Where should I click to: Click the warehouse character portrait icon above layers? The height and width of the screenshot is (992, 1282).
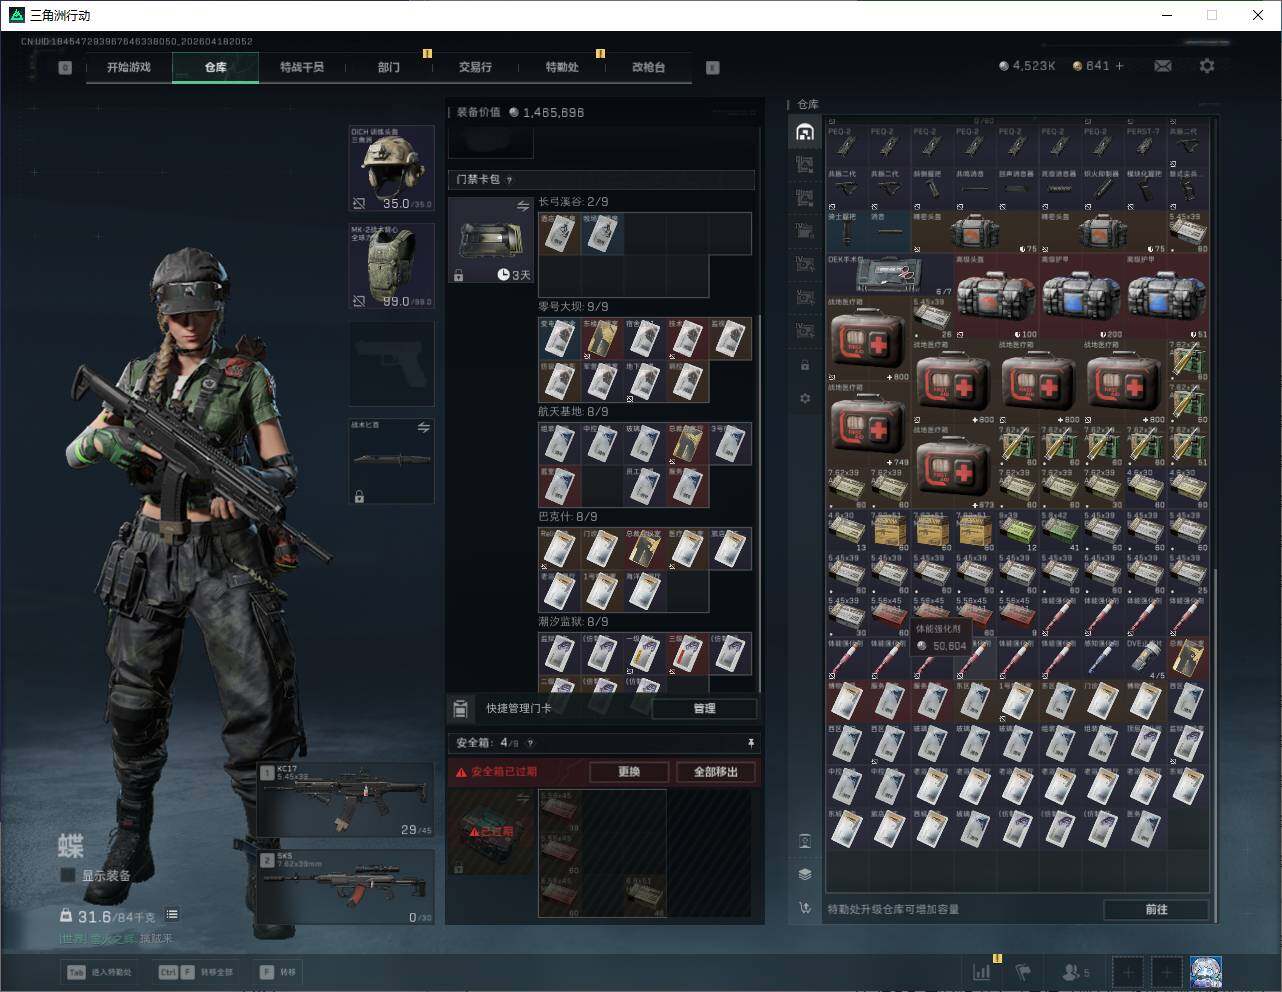pyautogui.click(x=805, y=841)
